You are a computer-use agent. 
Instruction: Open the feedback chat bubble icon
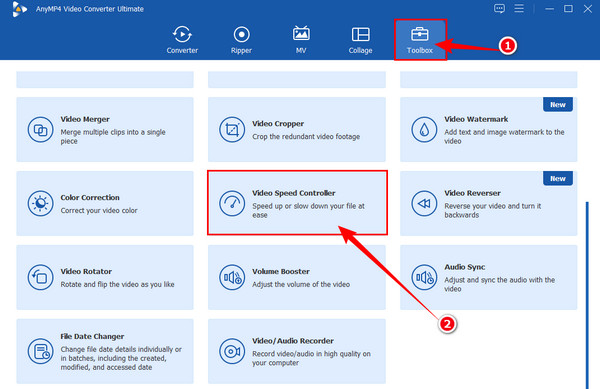click(499, 8)
